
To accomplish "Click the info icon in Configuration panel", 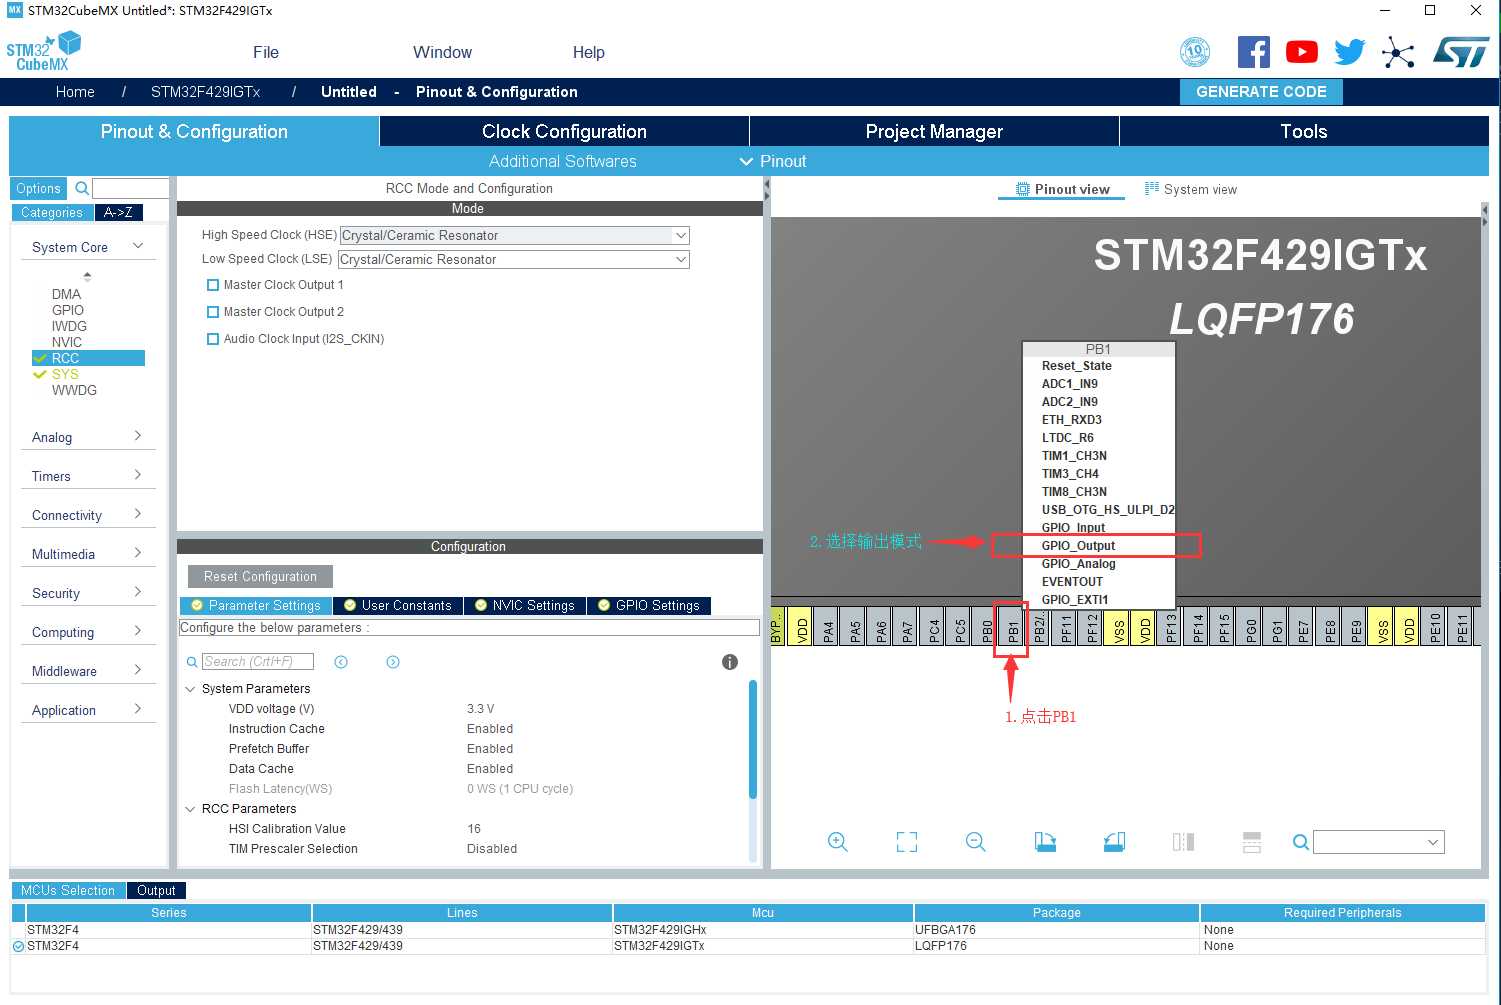I will 730,662.
